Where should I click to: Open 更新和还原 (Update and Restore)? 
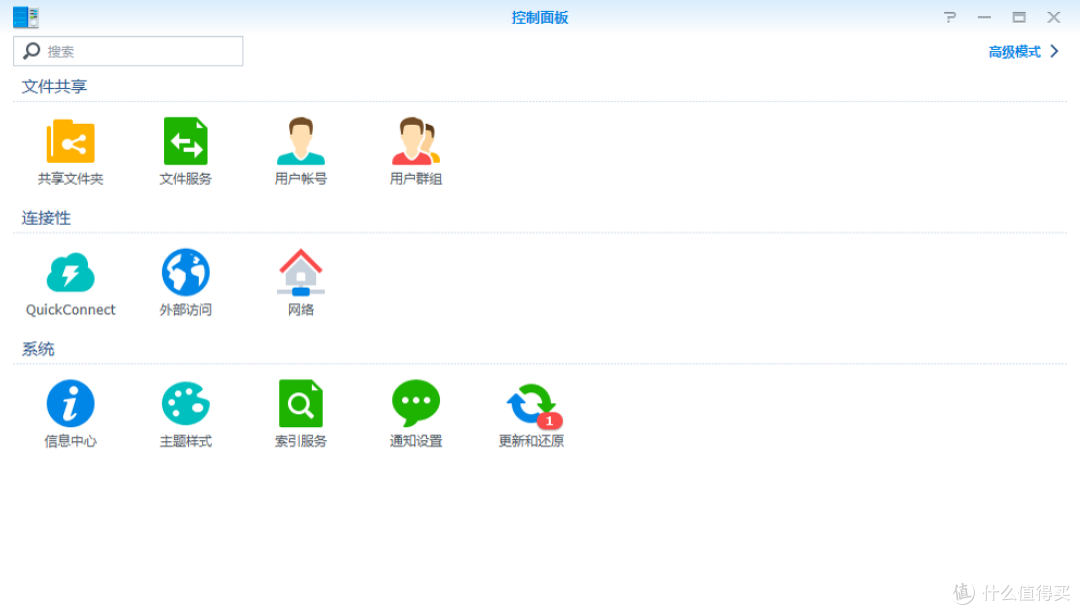[530, 412]
